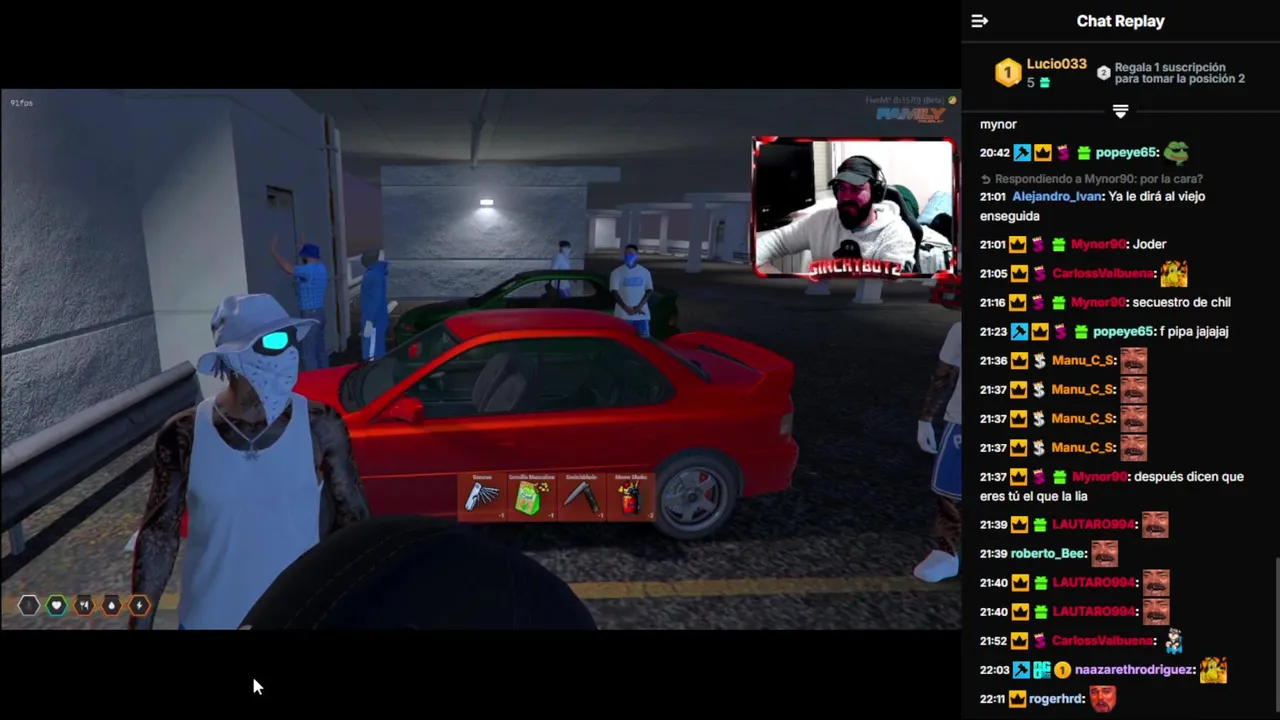Expand the gift leaderboard chevron
Viewport: 1280px width, 720px height.
pos(1120,111)
